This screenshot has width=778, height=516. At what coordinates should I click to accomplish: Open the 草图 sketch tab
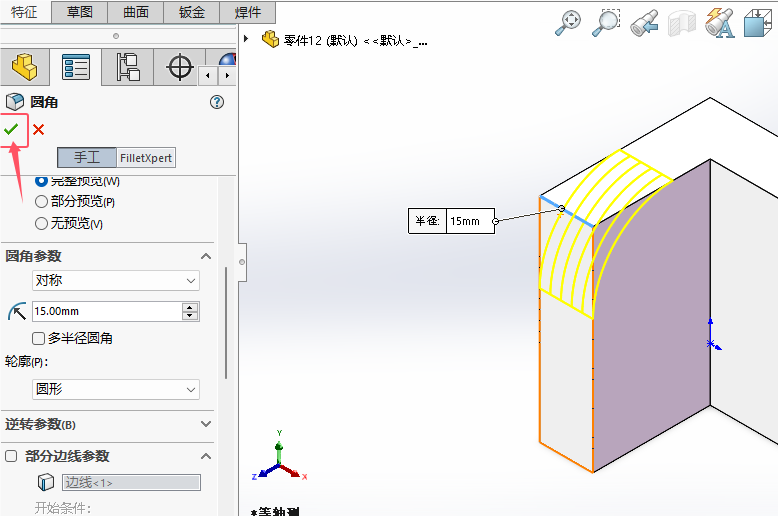(80, 12)
